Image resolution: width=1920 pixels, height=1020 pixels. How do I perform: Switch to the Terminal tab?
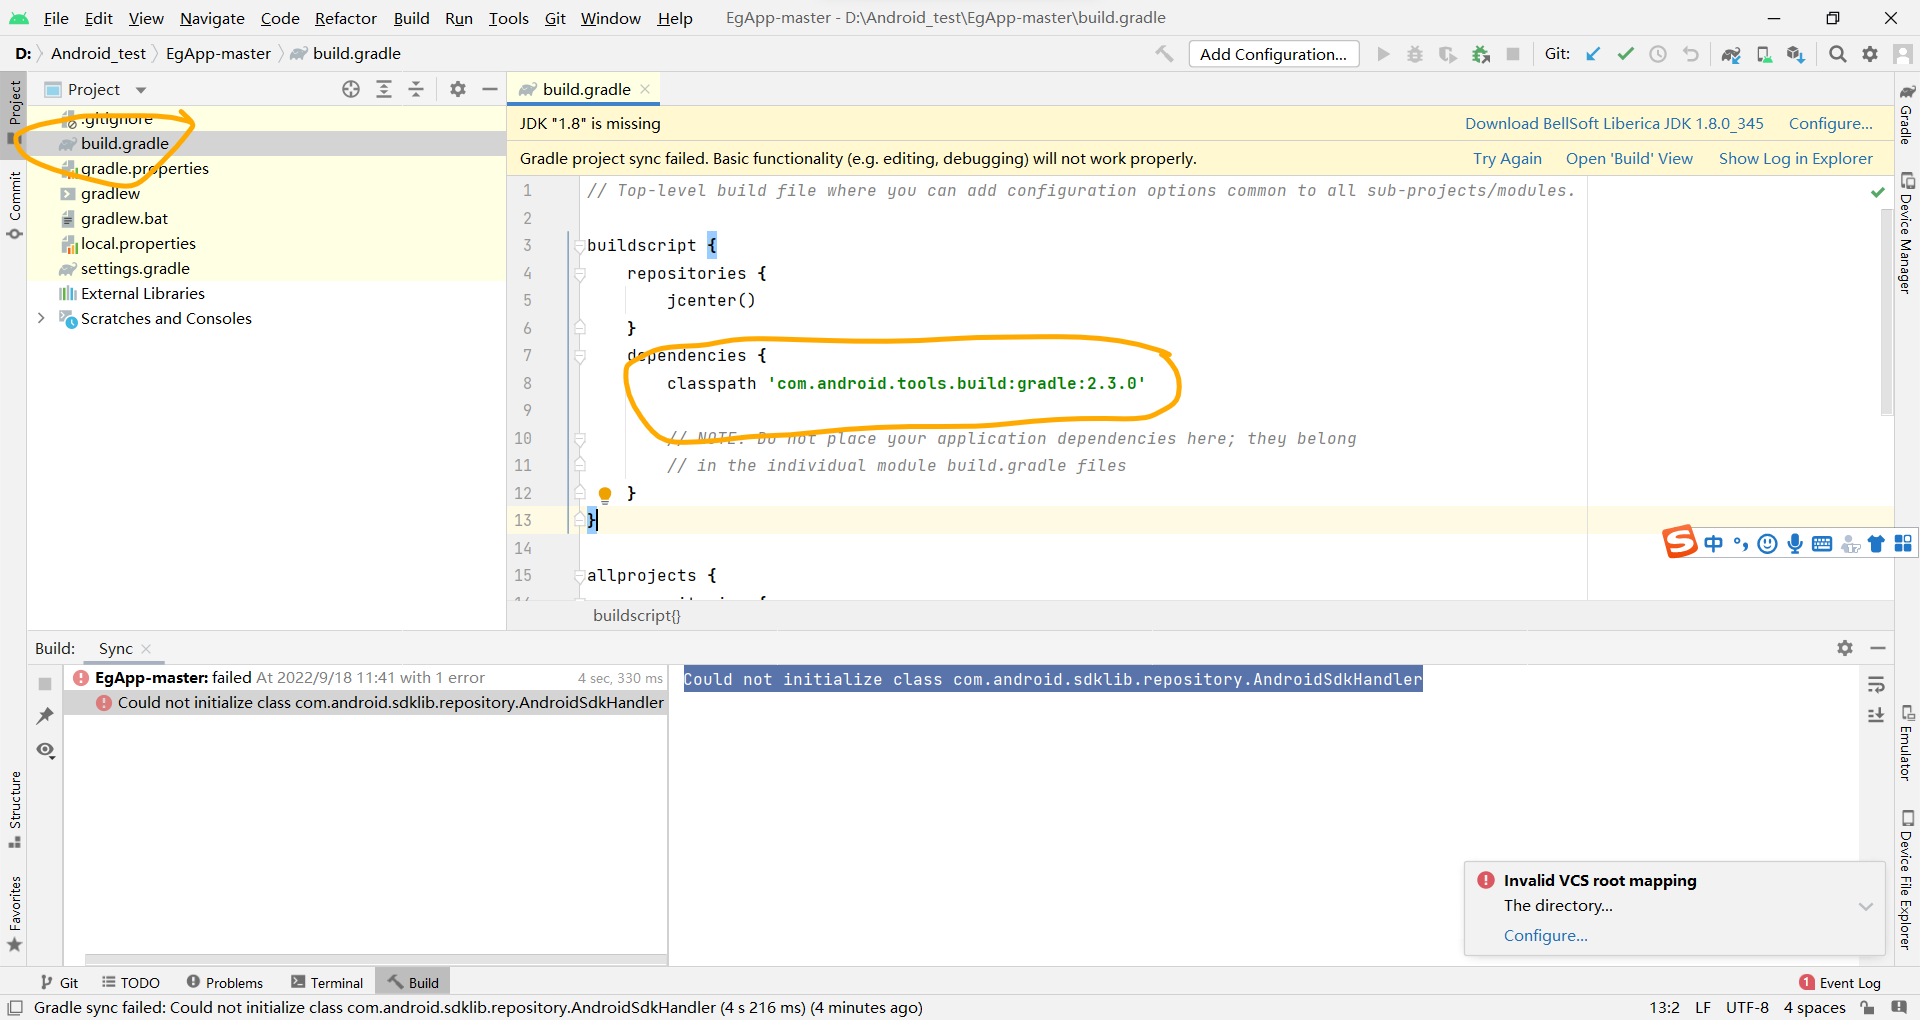click(327, 981)
